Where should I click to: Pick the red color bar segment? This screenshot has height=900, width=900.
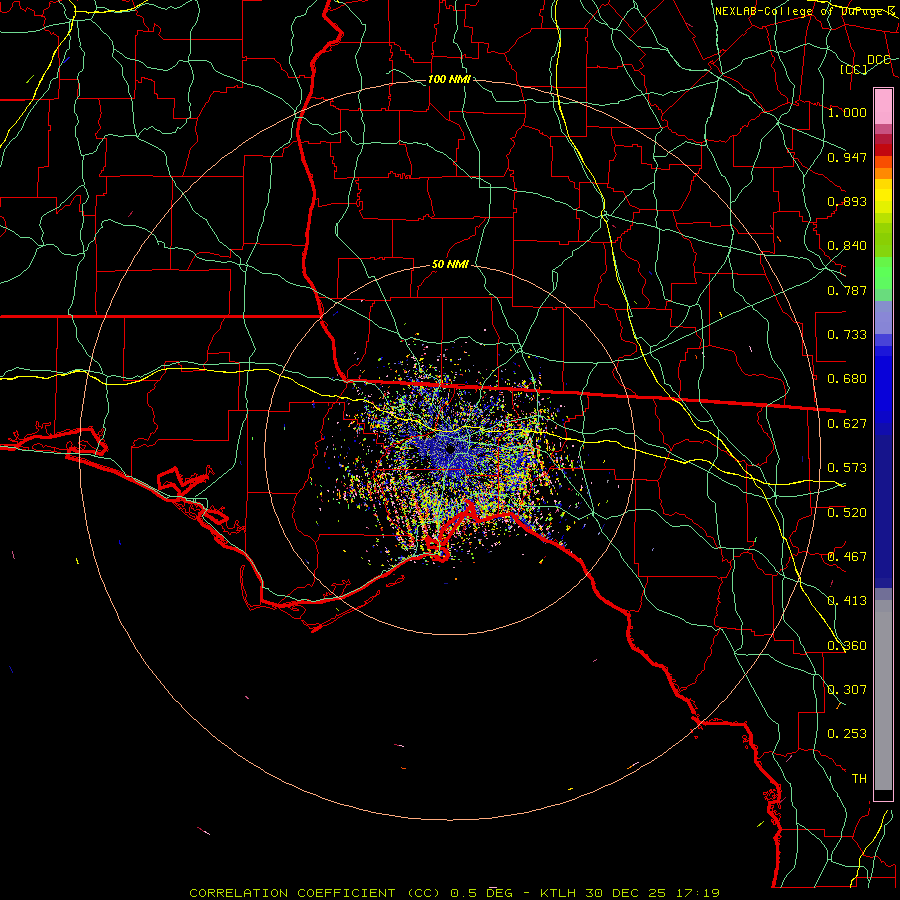coord(883,150)
